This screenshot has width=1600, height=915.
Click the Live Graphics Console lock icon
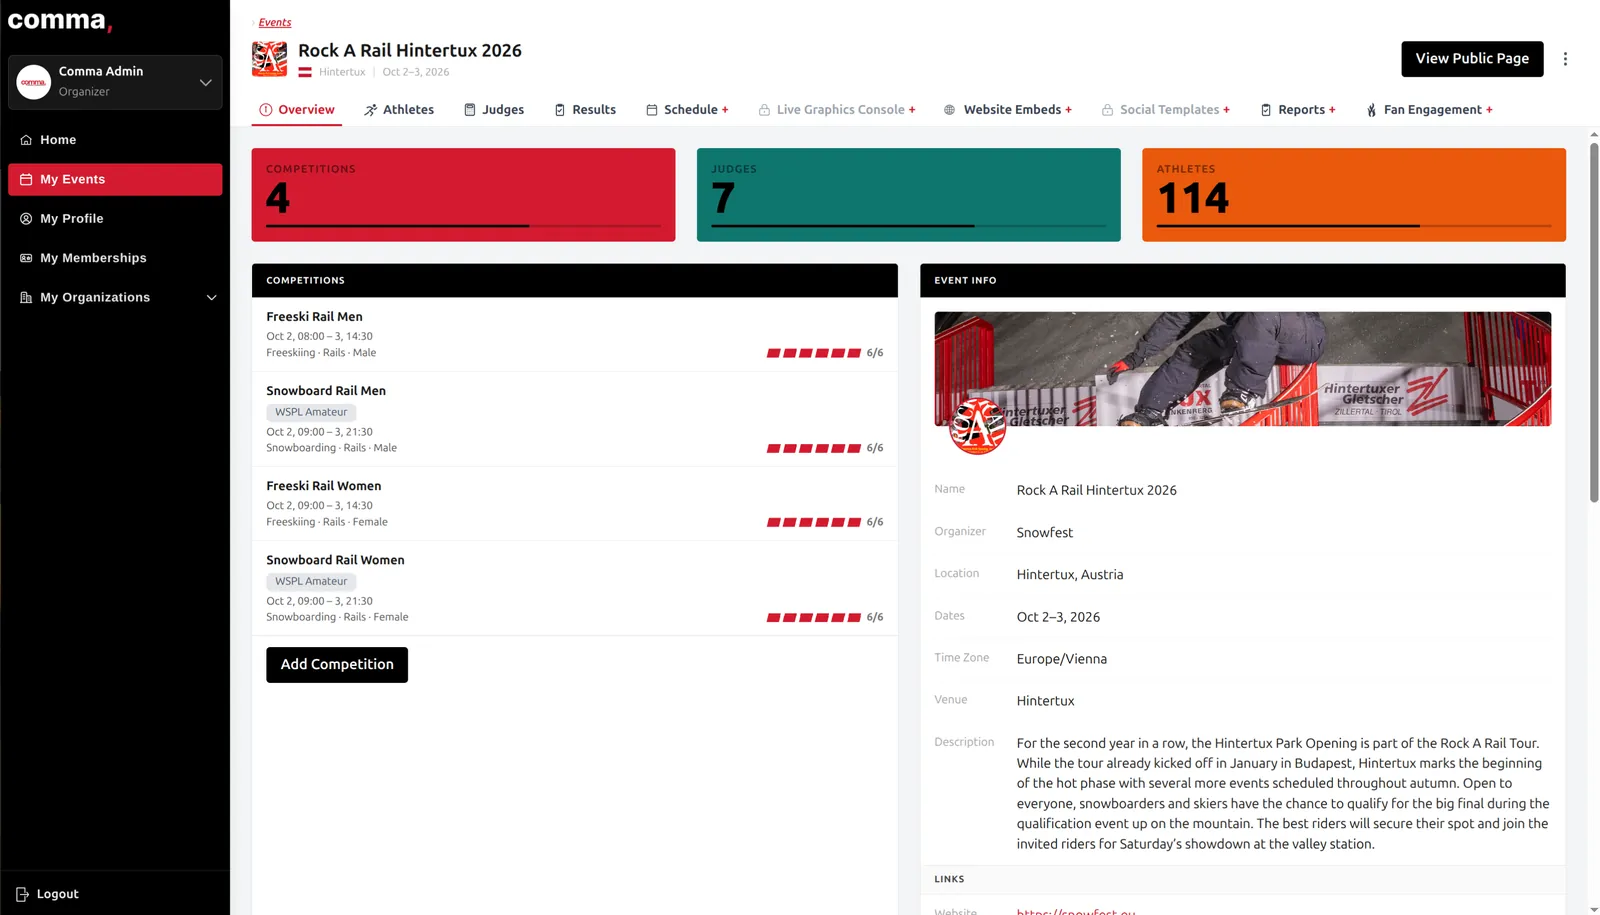tap(764, 110)
